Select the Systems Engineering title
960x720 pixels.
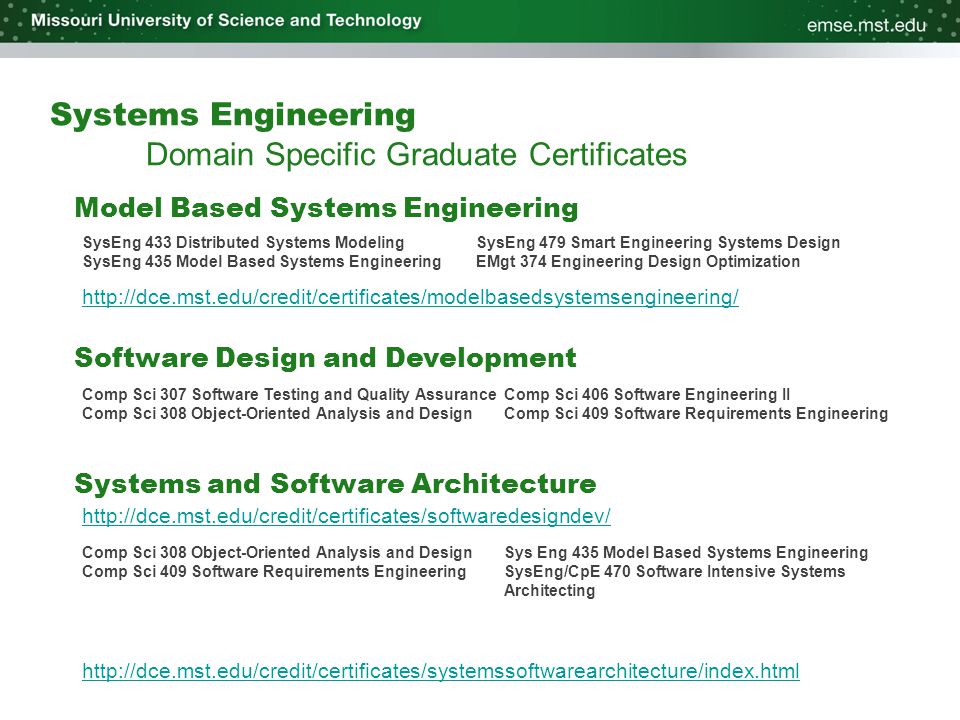coord(233,115)
